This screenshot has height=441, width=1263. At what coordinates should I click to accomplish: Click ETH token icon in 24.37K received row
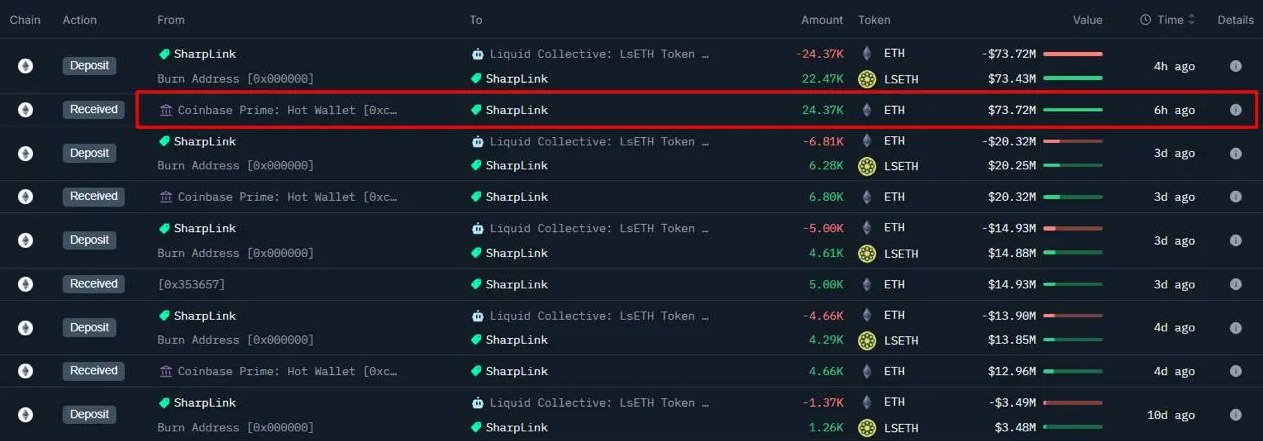coord(867,110)
